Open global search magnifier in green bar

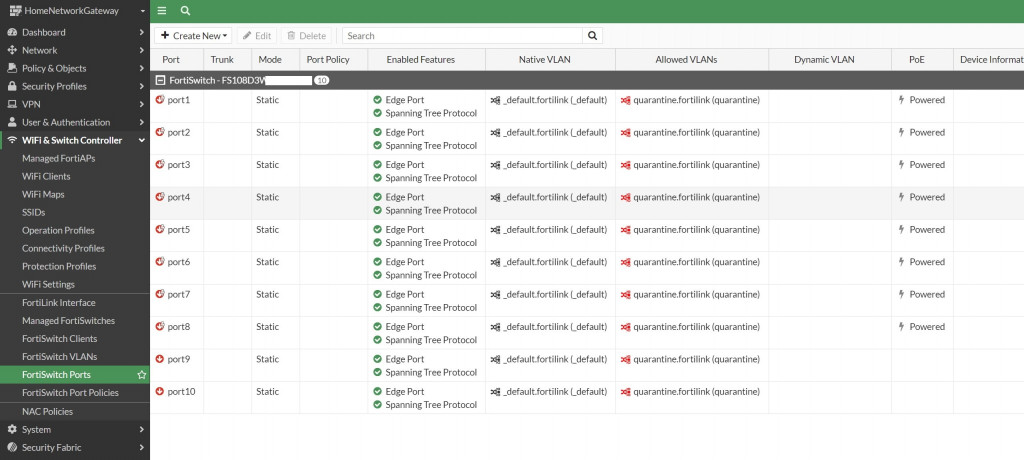(x=185, y=11)
